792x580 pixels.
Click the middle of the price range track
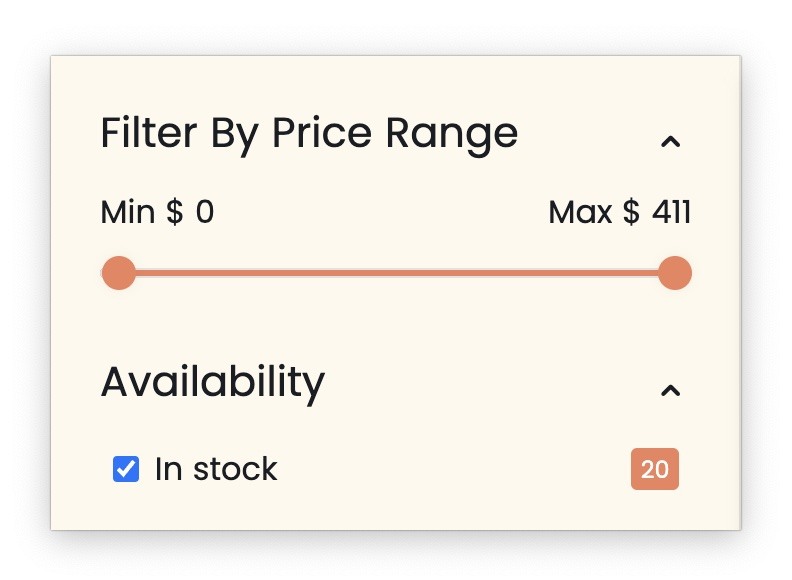click(x=397, y=273)
